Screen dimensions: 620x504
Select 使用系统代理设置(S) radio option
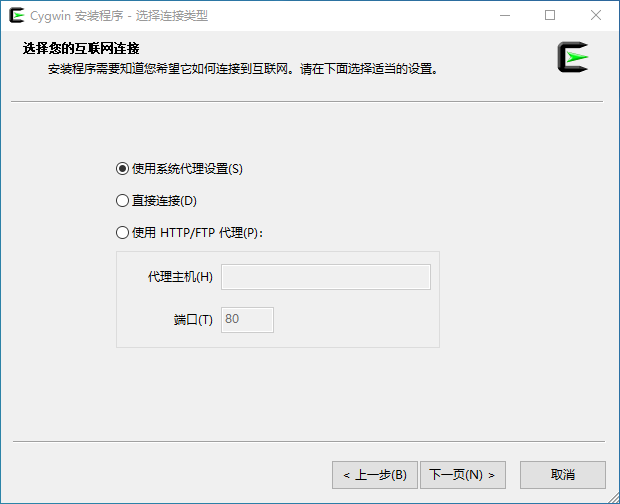click(x=123, y=169)
